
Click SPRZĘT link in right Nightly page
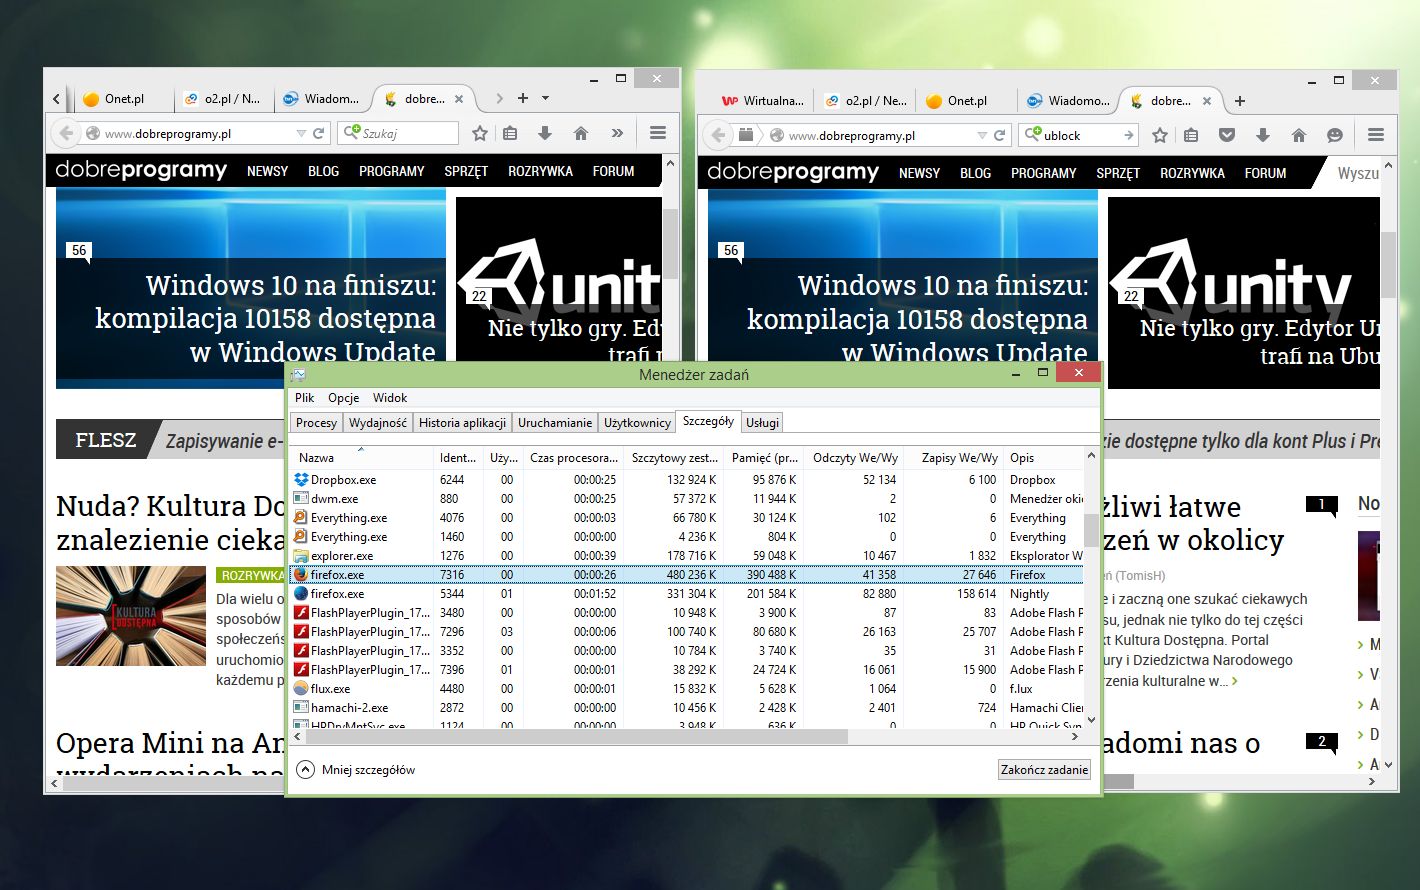pyautogui.click(x=1118, y=173)
